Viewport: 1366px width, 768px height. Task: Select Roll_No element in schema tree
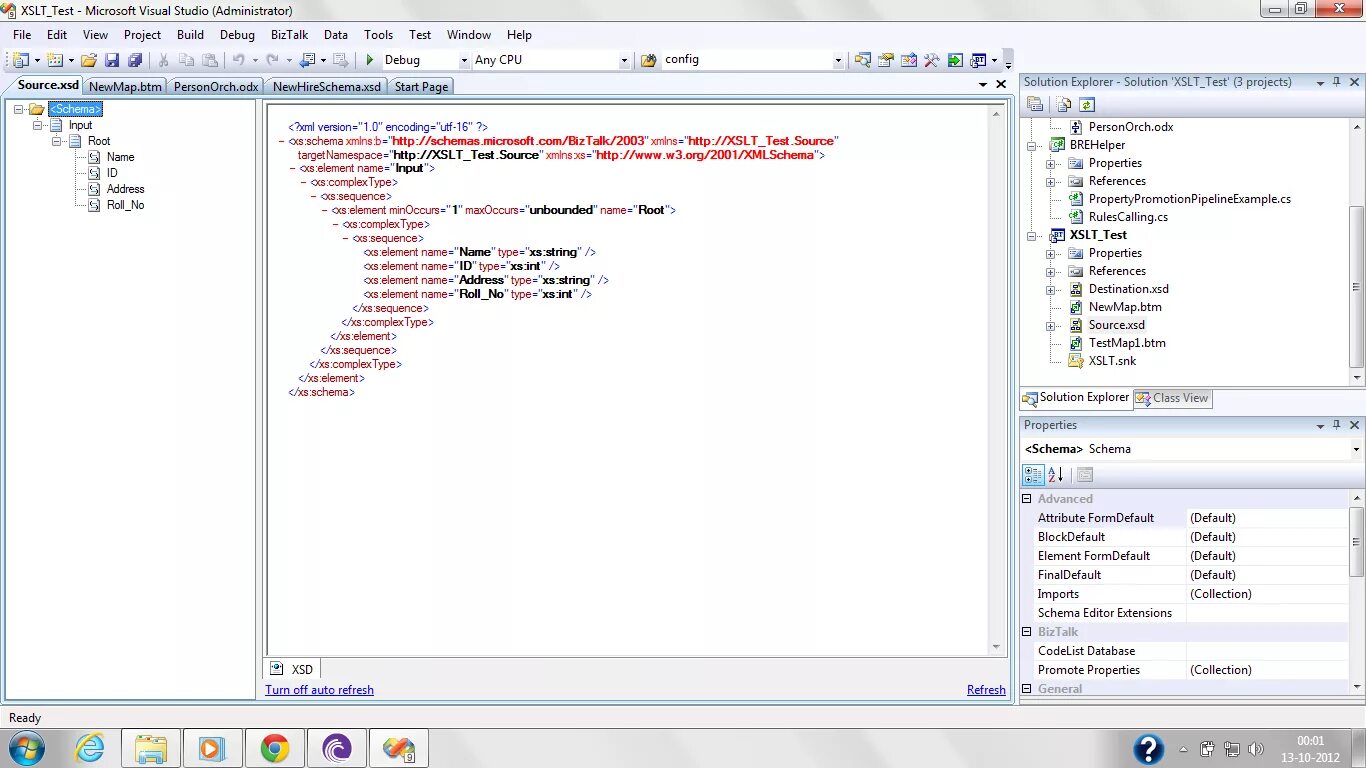click(125, 205)
